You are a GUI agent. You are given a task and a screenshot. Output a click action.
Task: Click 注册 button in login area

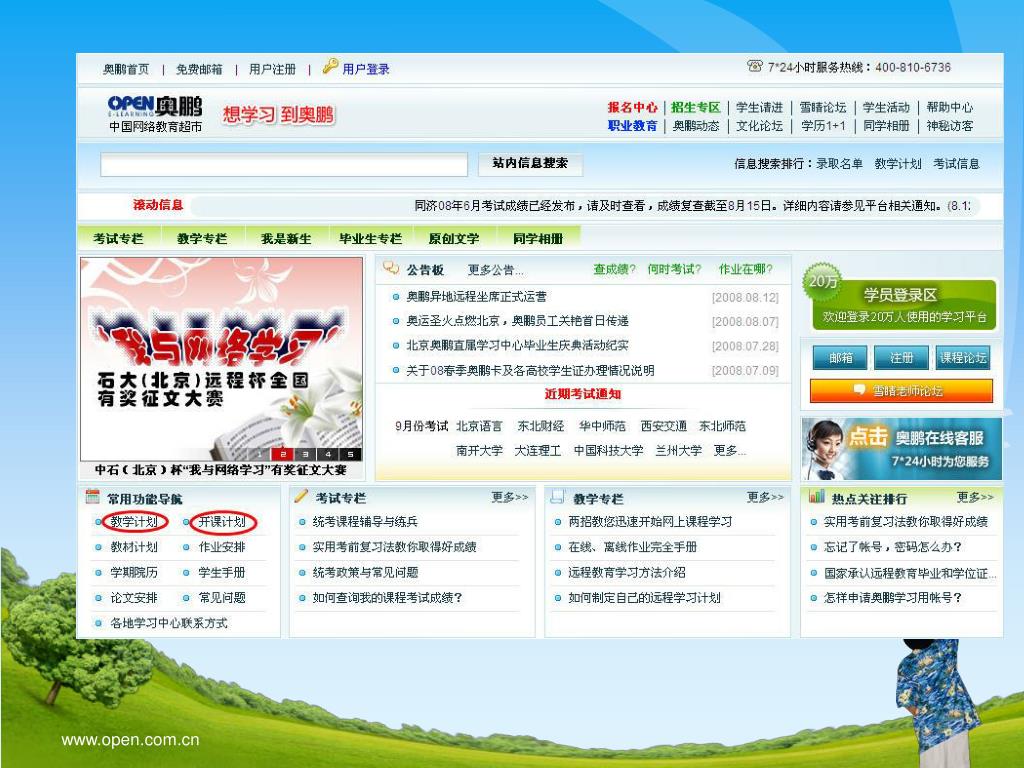(901, 357)
